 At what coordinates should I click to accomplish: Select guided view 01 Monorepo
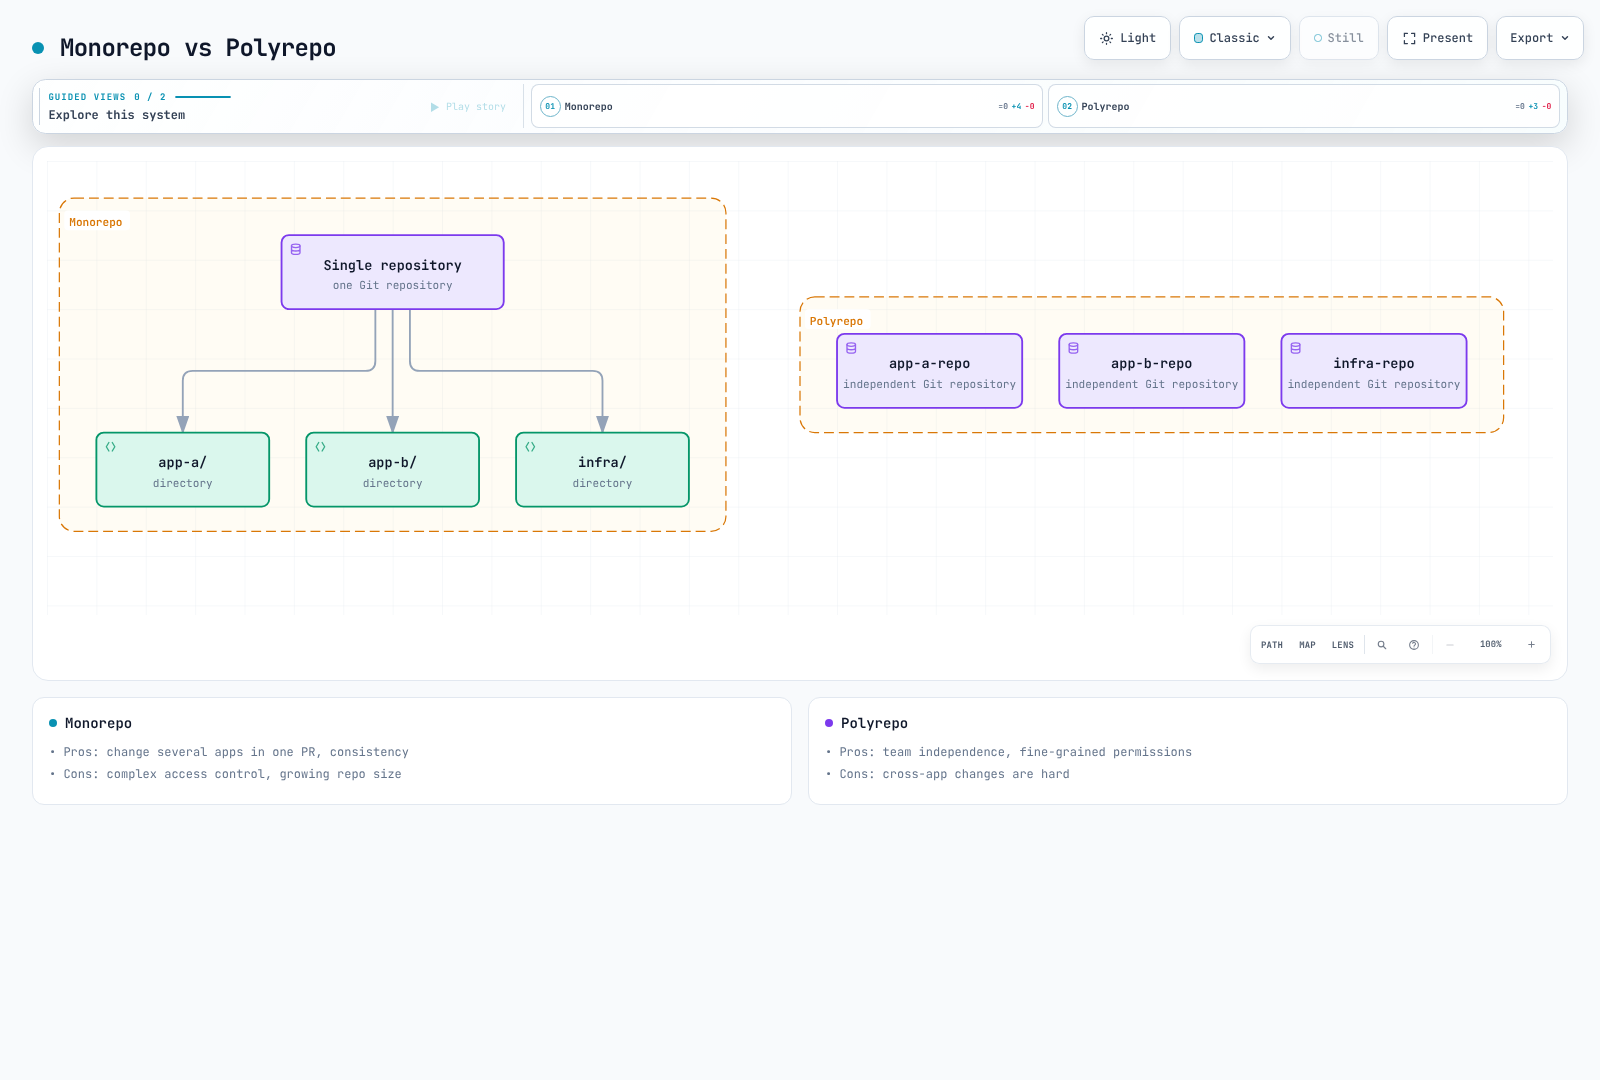[x=787, y=106]
